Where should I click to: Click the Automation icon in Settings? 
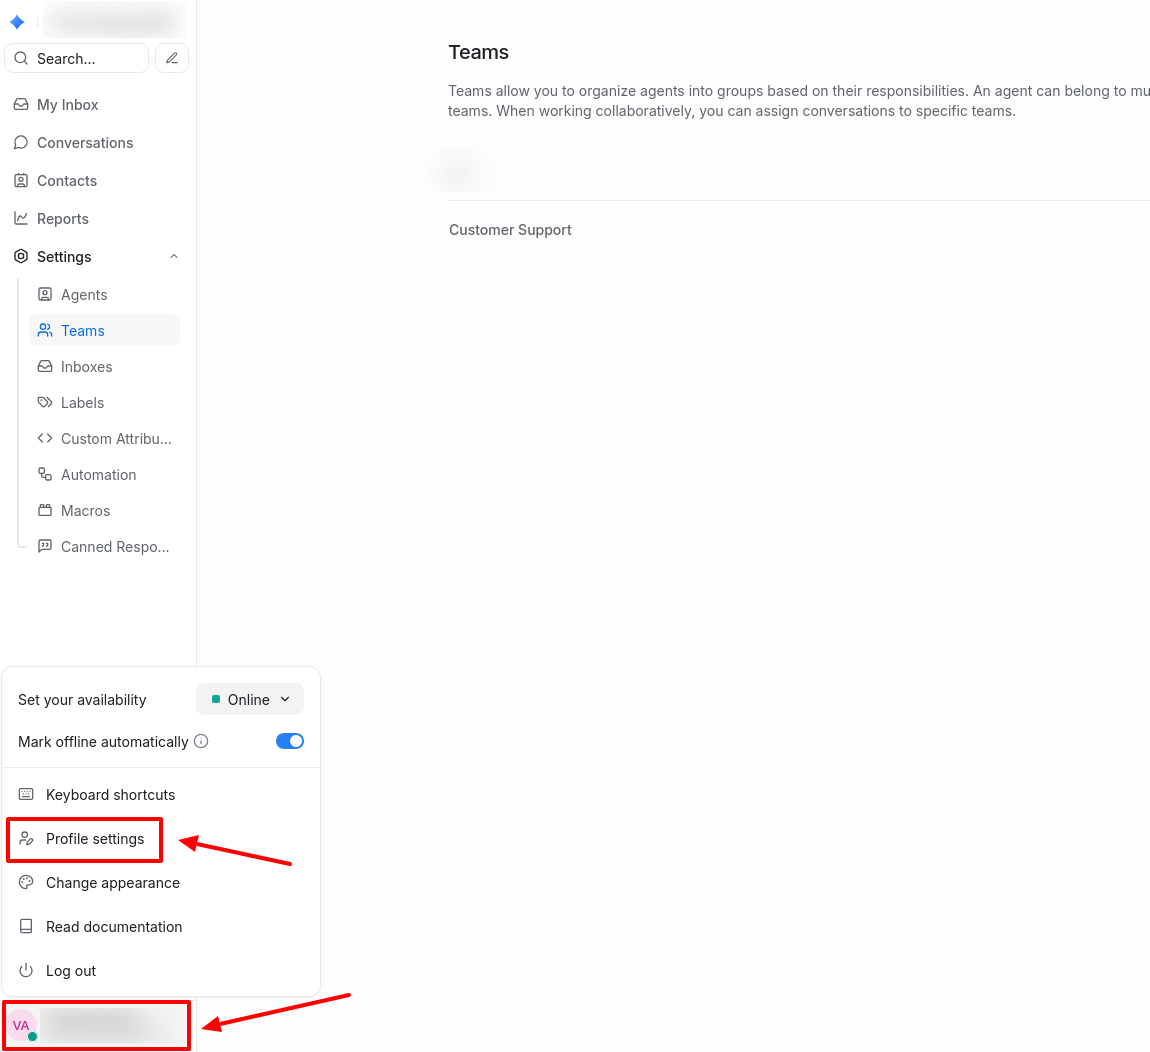45,475
